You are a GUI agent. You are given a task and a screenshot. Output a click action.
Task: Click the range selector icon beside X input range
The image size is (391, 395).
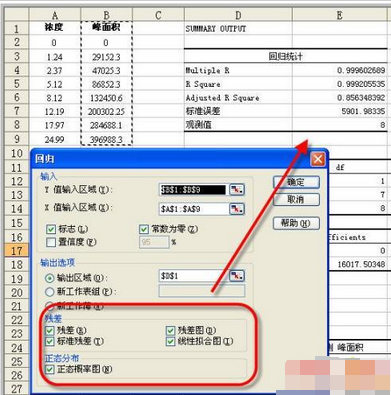(237, 209)
